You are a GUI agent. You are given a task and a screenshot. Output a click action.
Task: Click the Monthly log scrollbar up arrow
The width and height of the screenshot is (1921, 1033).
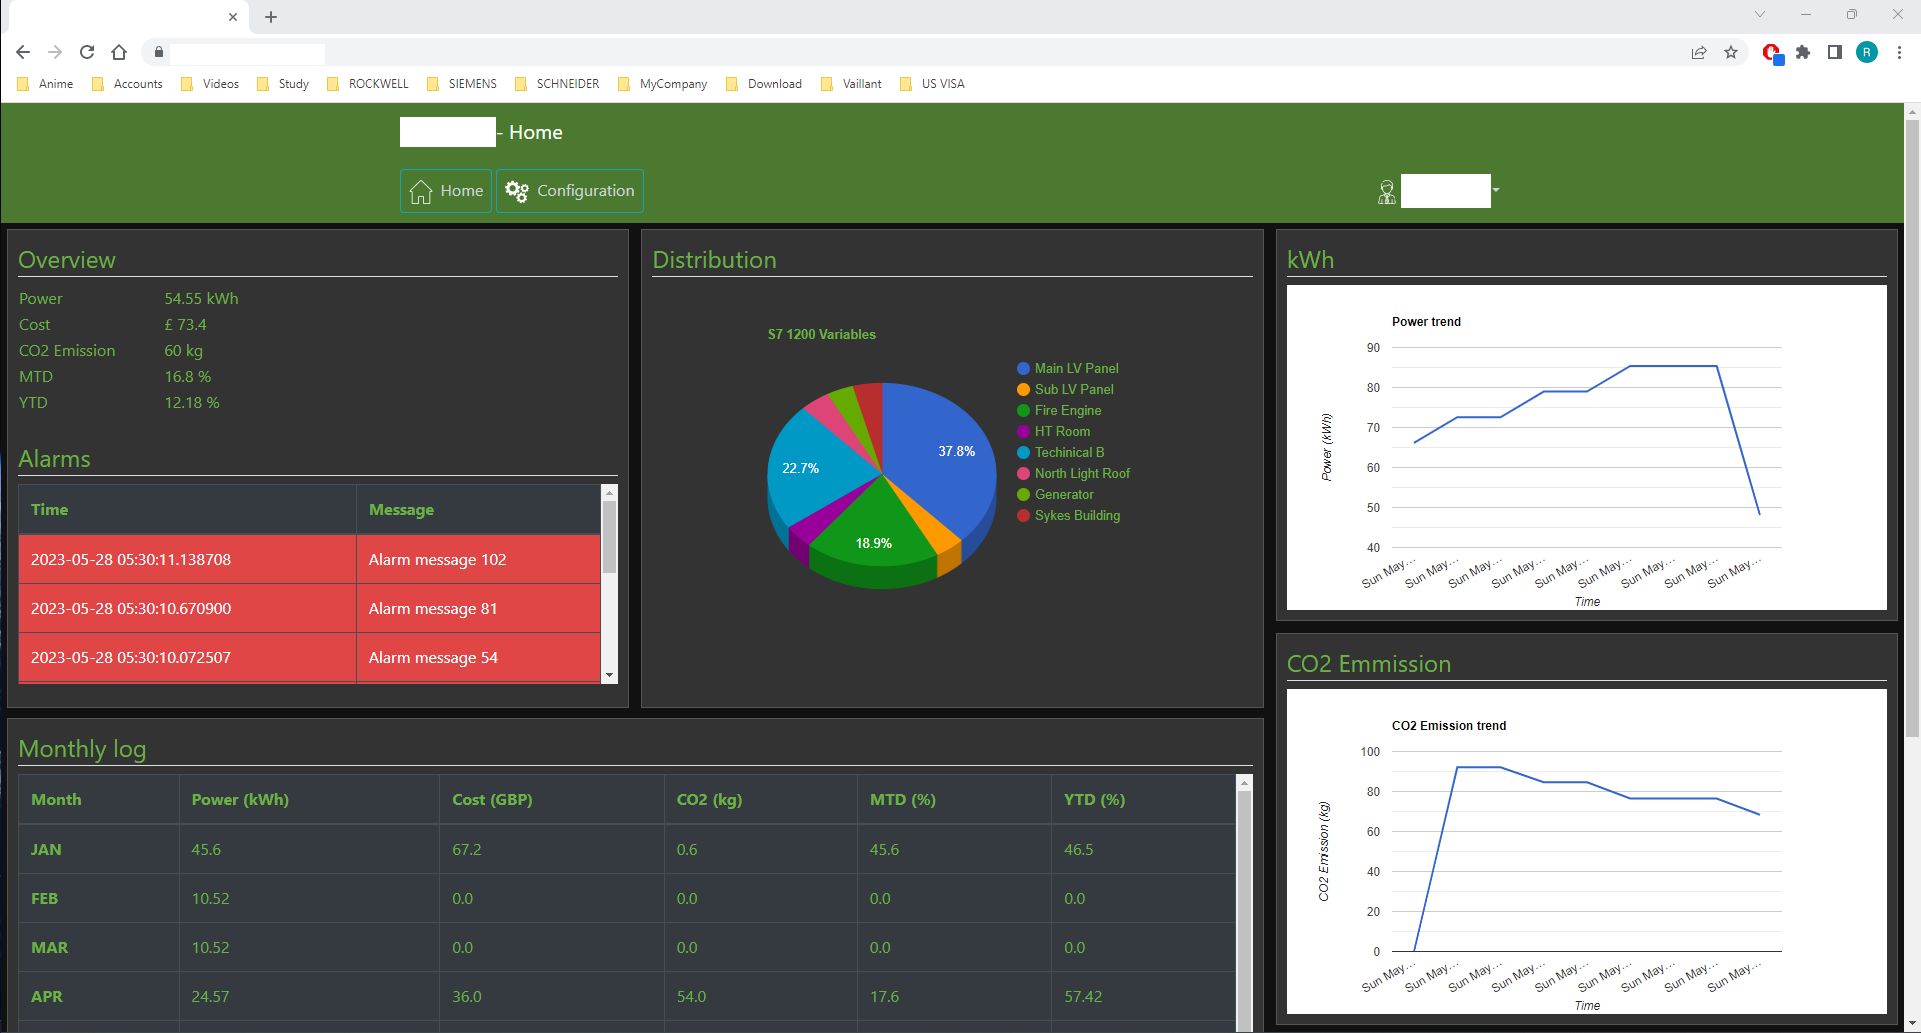coord(1244,783)
